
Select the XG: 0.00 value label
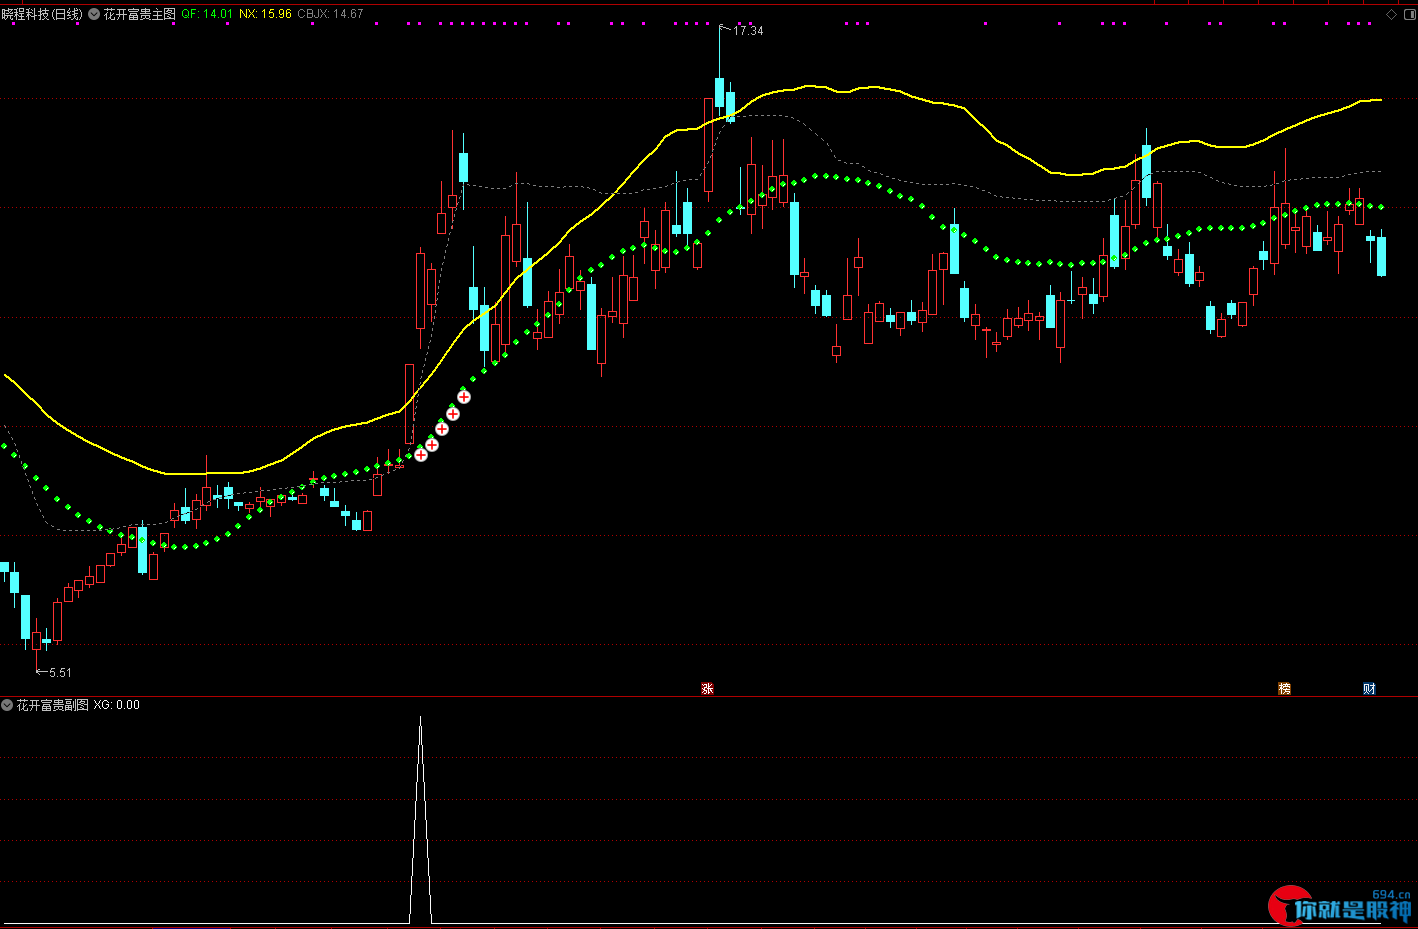(117, 705)
